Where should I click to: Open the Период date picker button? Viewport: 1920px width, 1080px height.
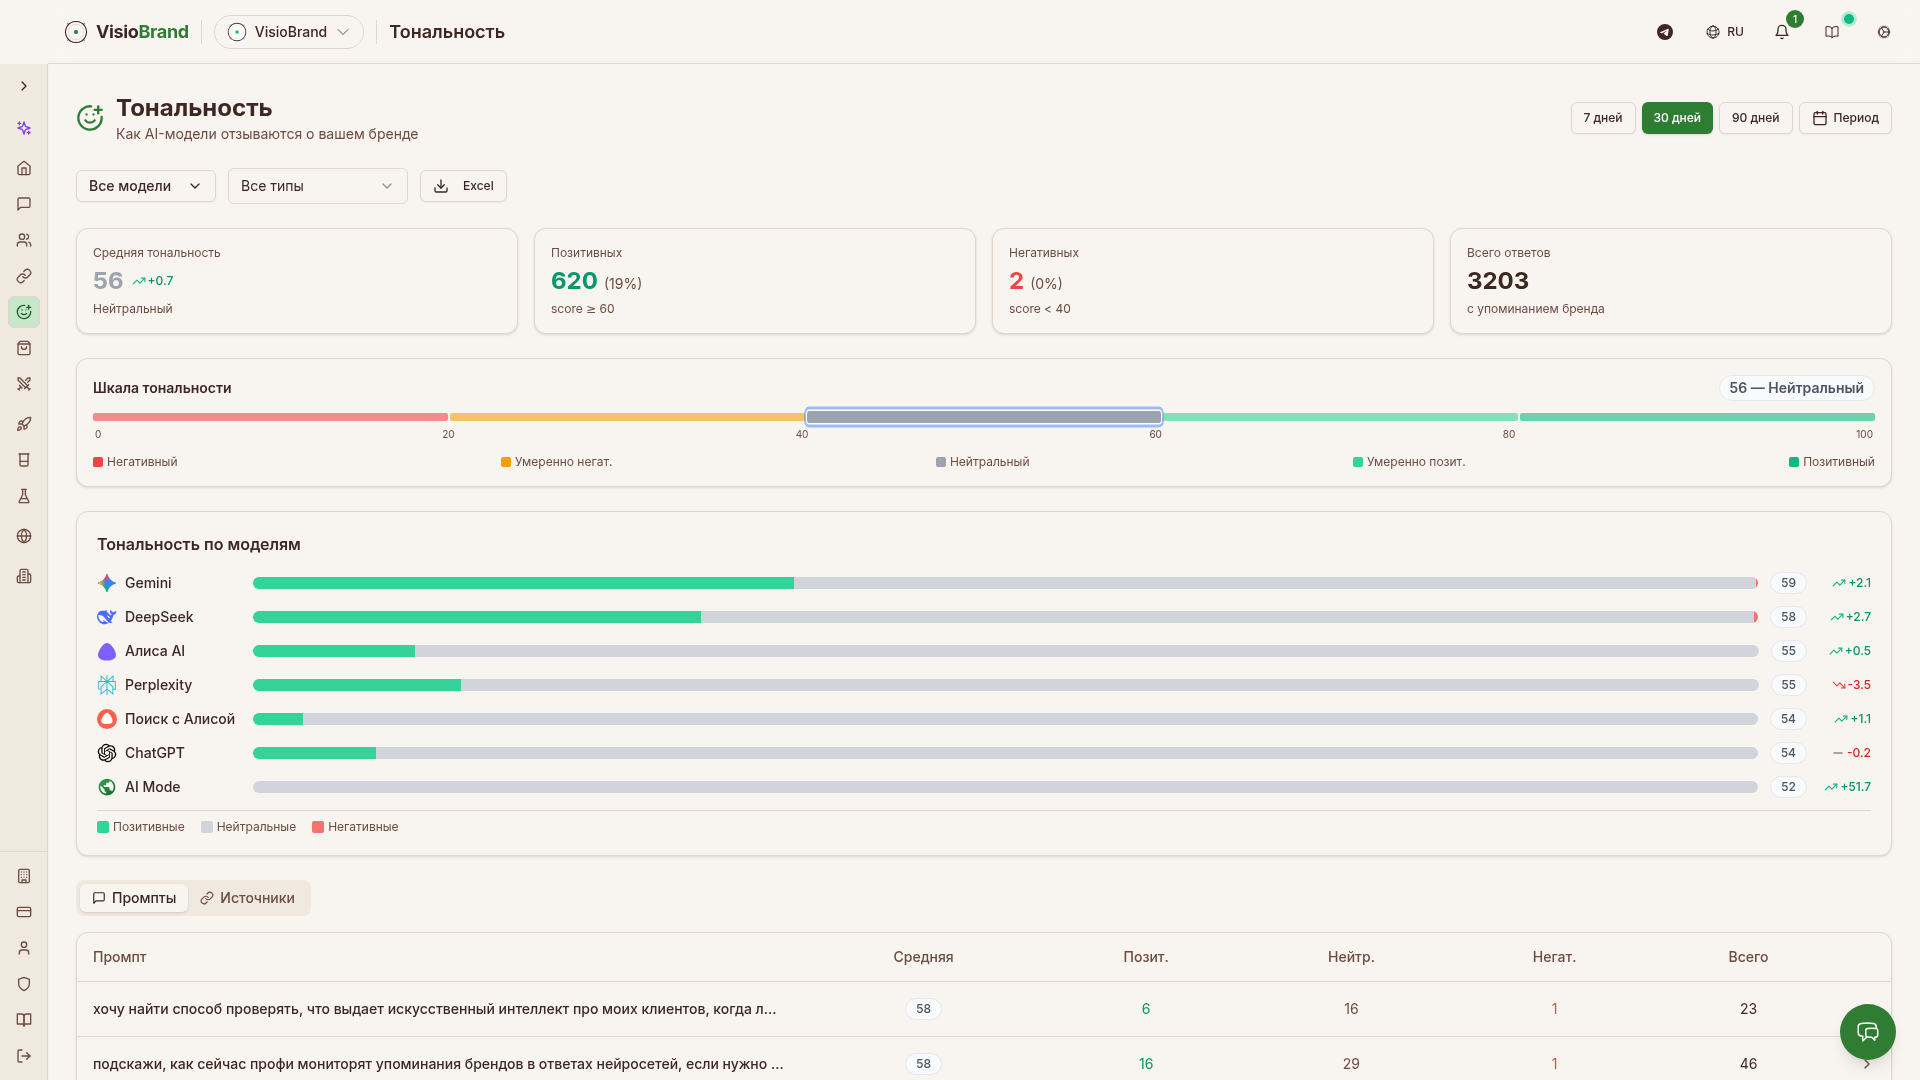[x=1845, y=118]
